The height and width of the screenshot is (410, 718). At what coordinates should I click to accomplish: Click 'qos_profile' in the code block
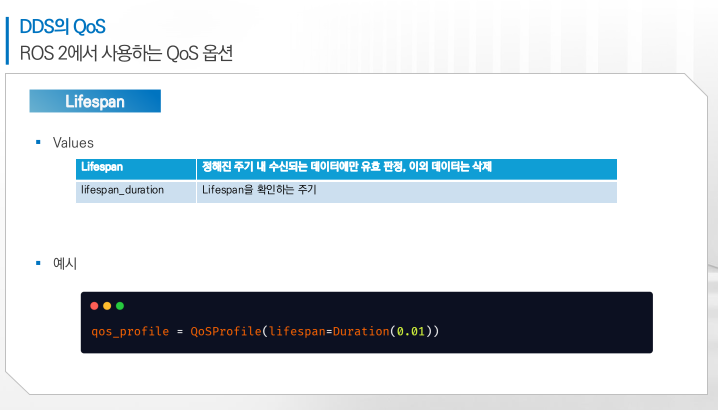pos(130,332)
